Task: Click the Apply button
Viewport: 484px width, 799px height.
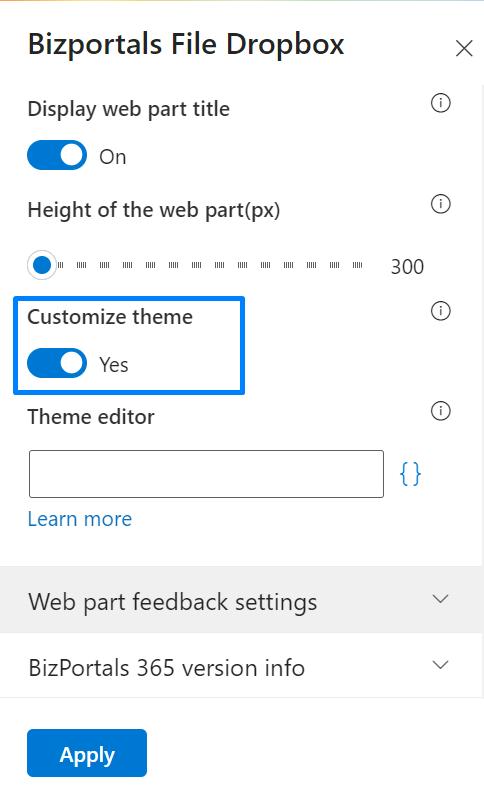Action: click(87, 753)
